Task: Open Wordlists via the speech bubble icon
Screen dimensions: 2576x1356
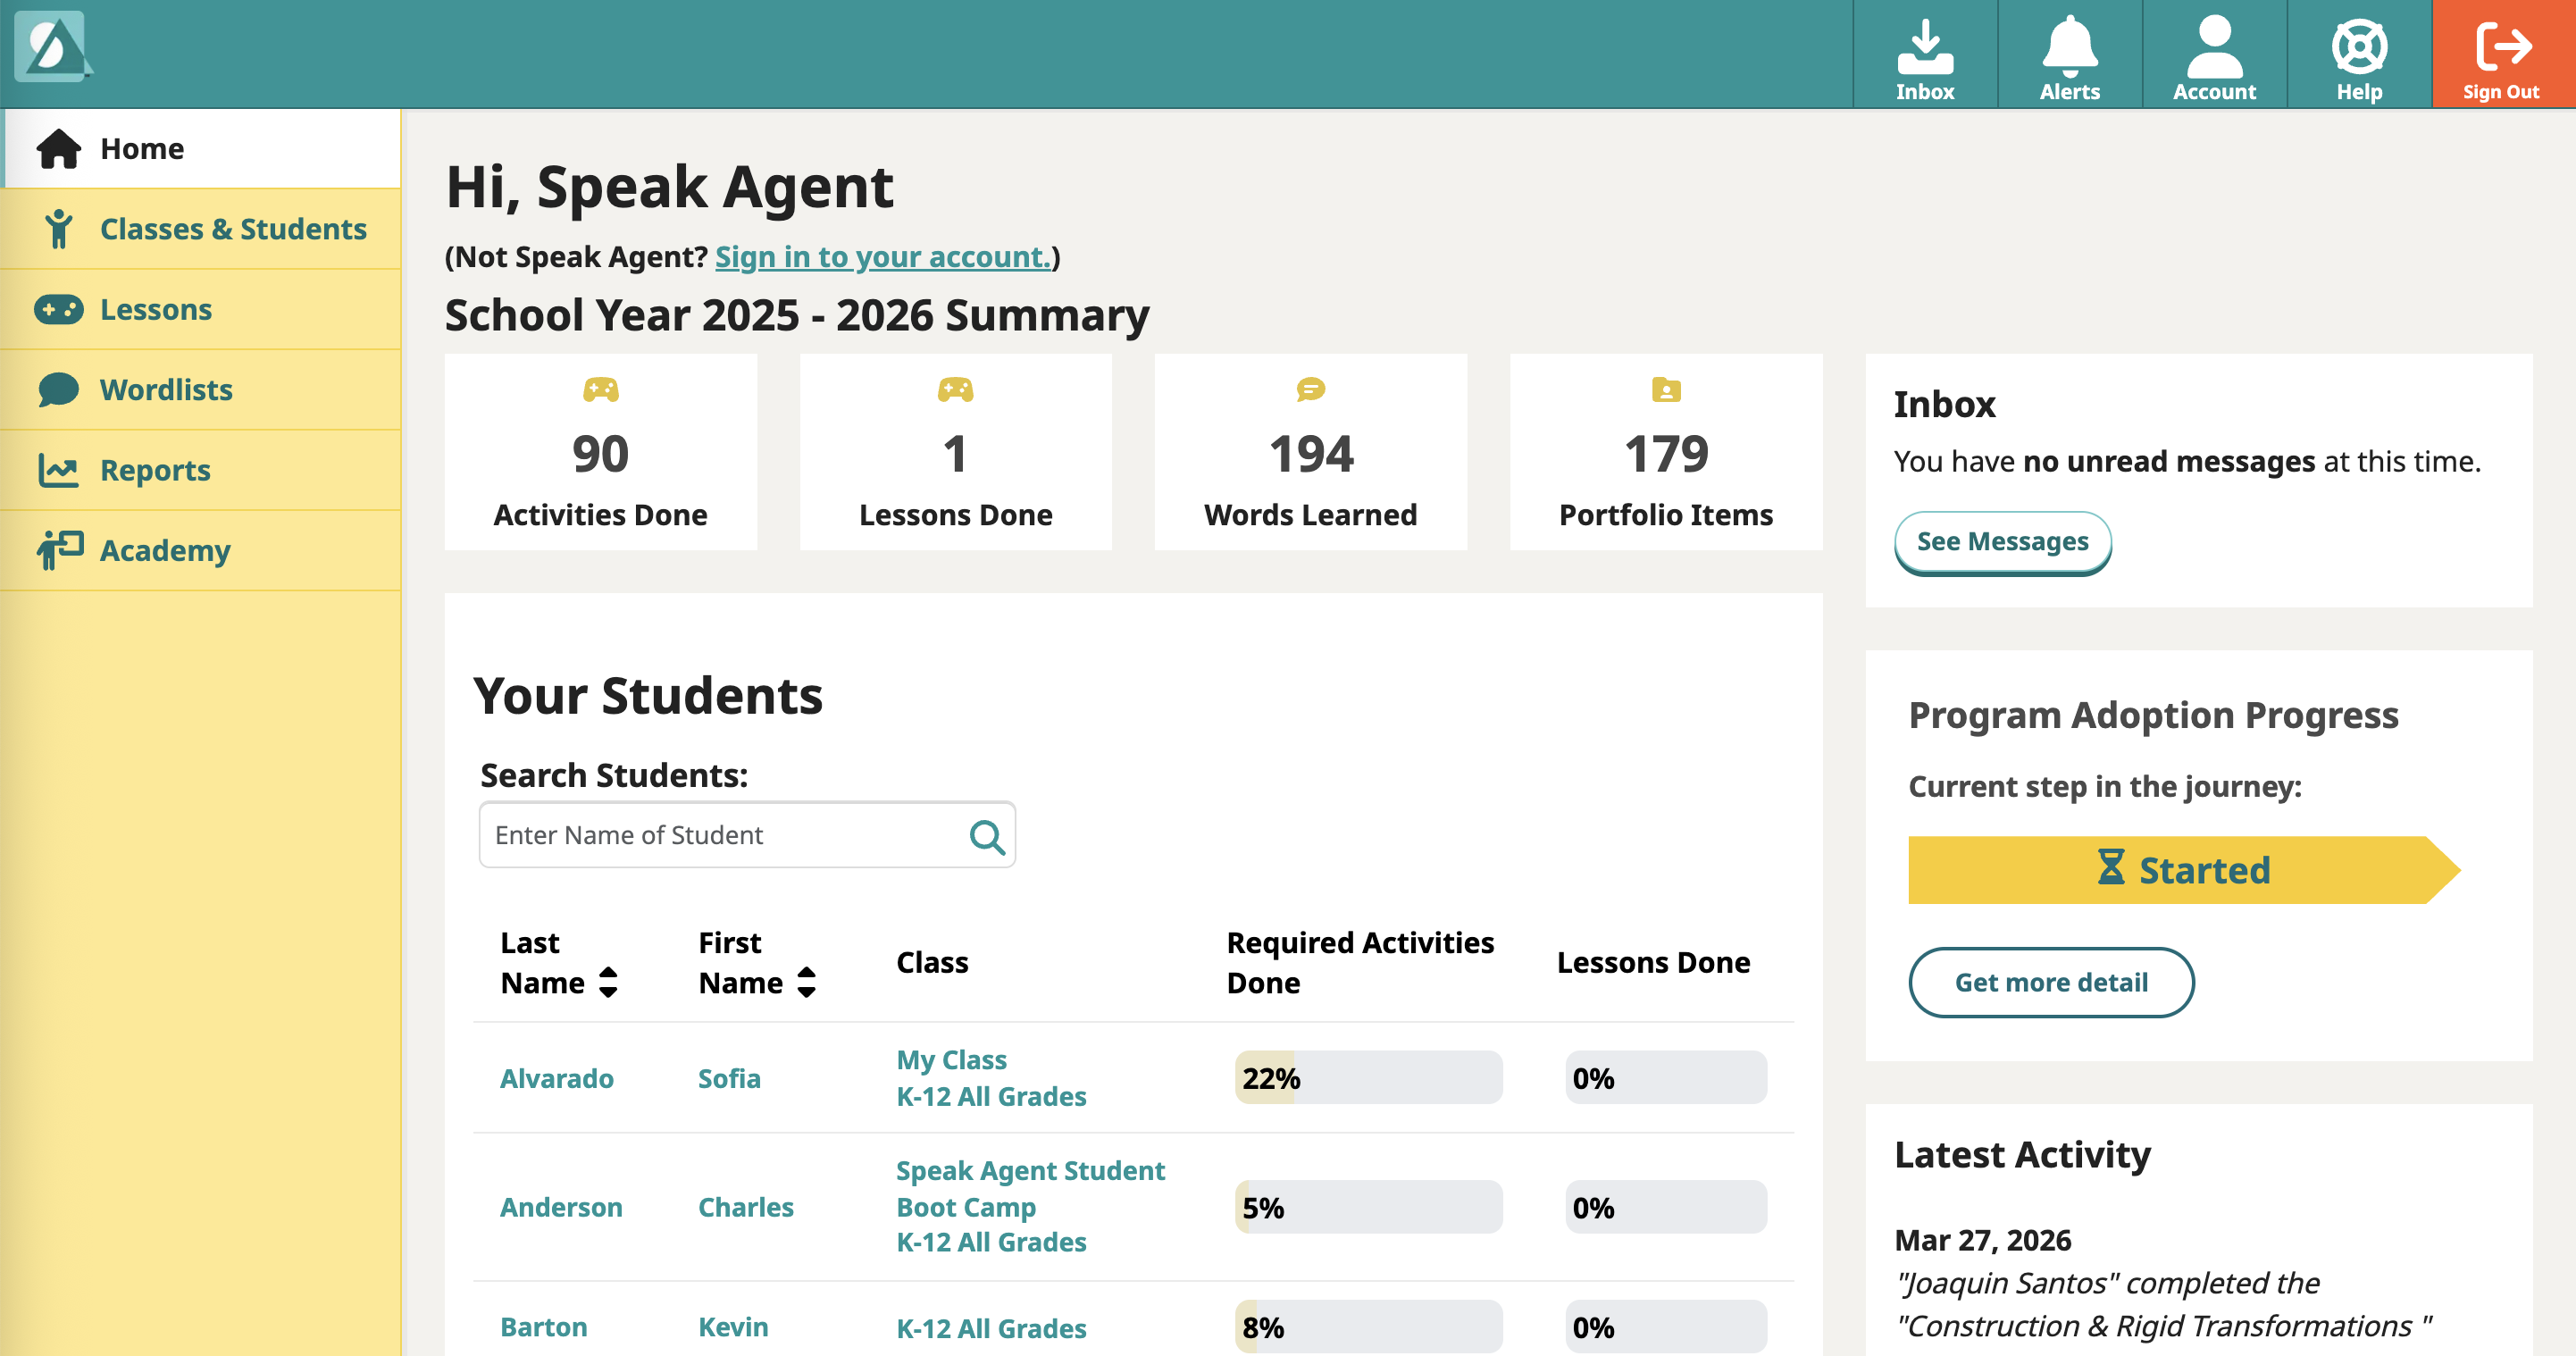Action: 59,389
